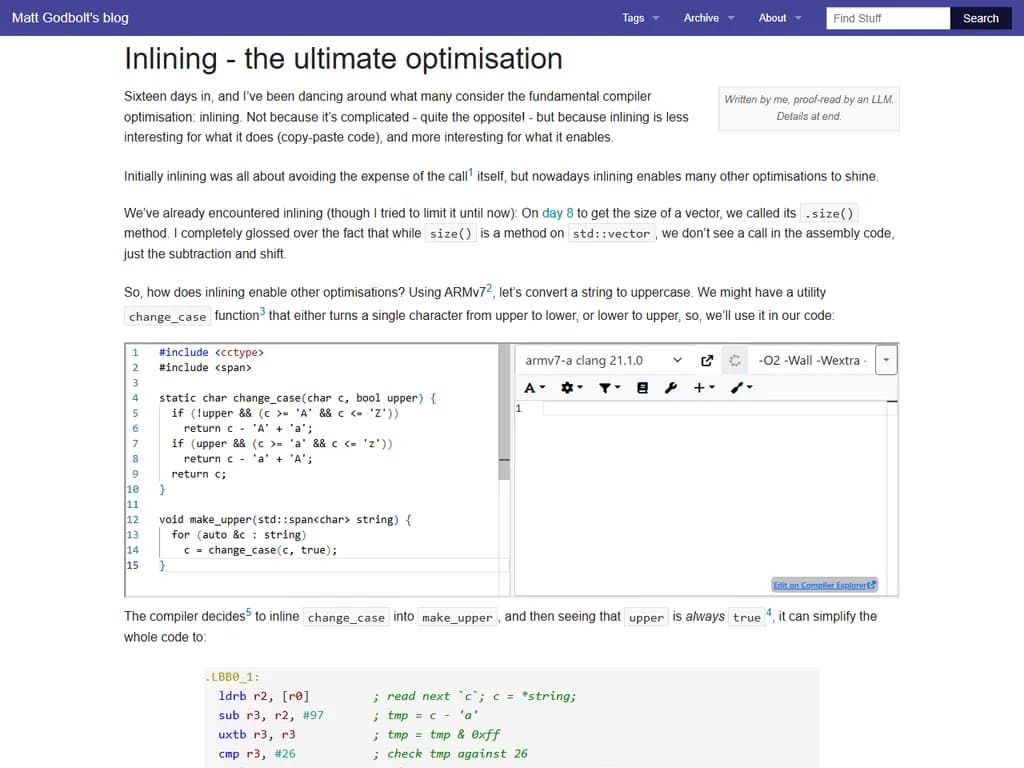Click the plus add-new-pane icon
This screenshot has height=768, width=1024.
click(x=703, y=388)
